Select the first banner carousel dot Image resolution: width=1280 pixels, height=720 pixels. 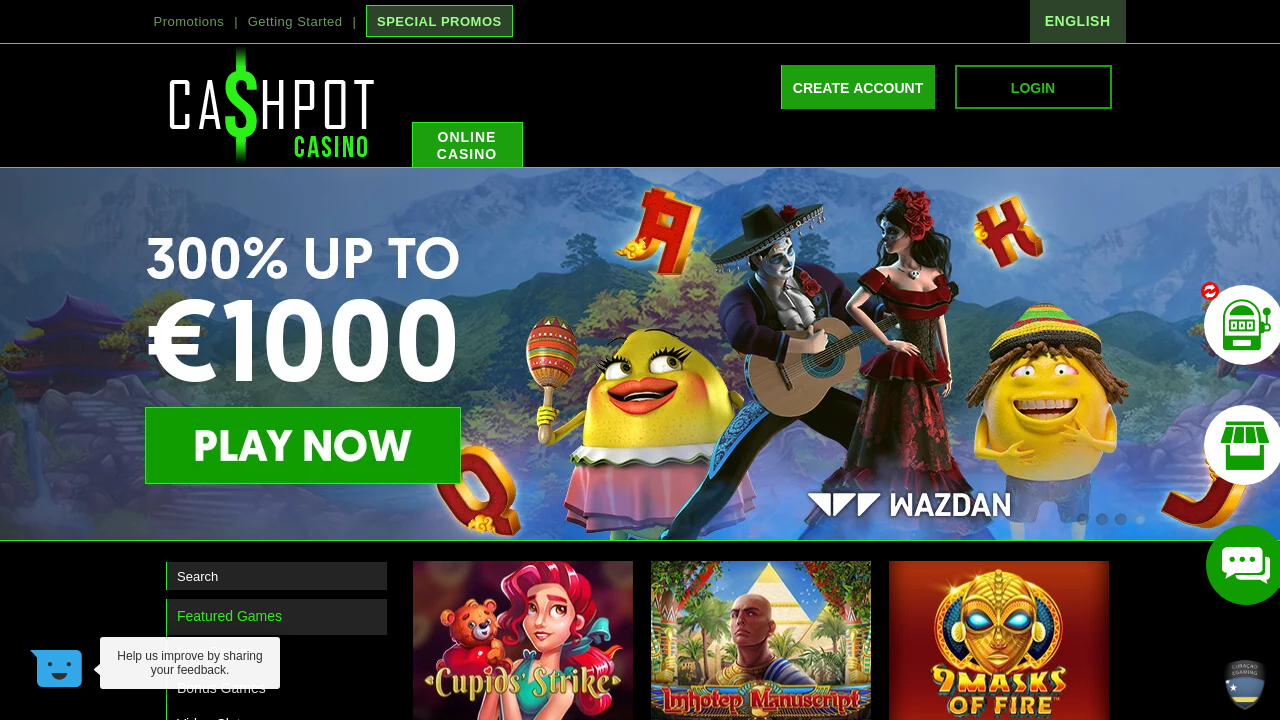coord(1082,519)
